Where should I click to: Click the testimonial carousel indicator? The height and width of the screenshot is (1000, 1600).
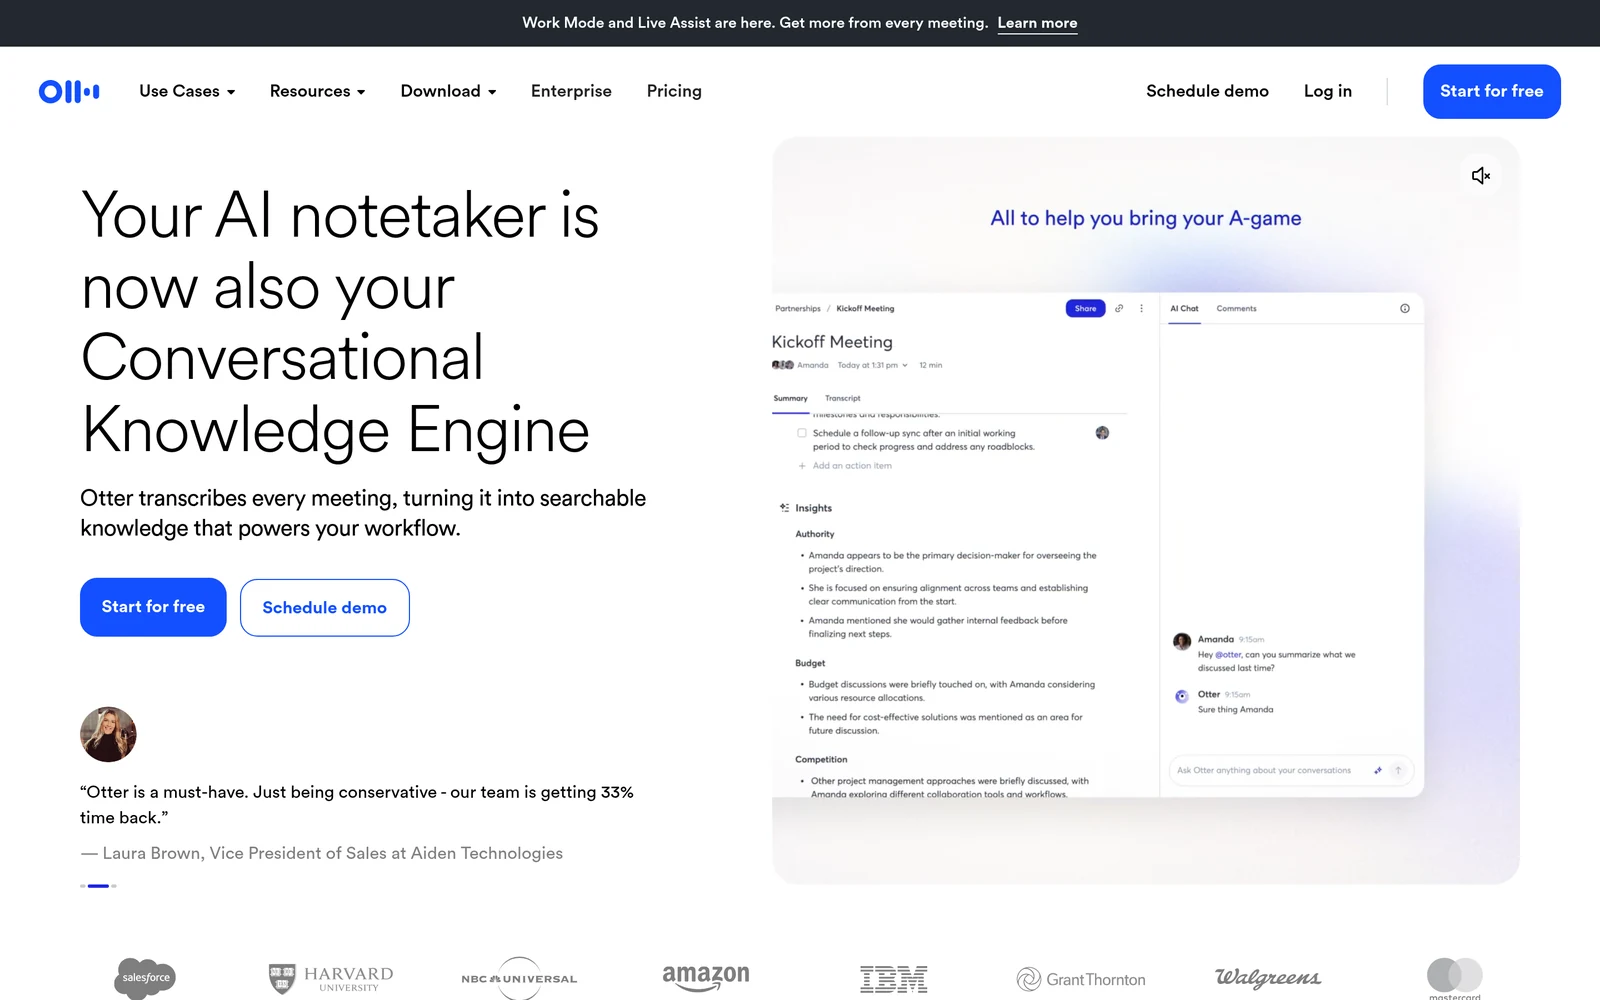click(x=98, y=886)
